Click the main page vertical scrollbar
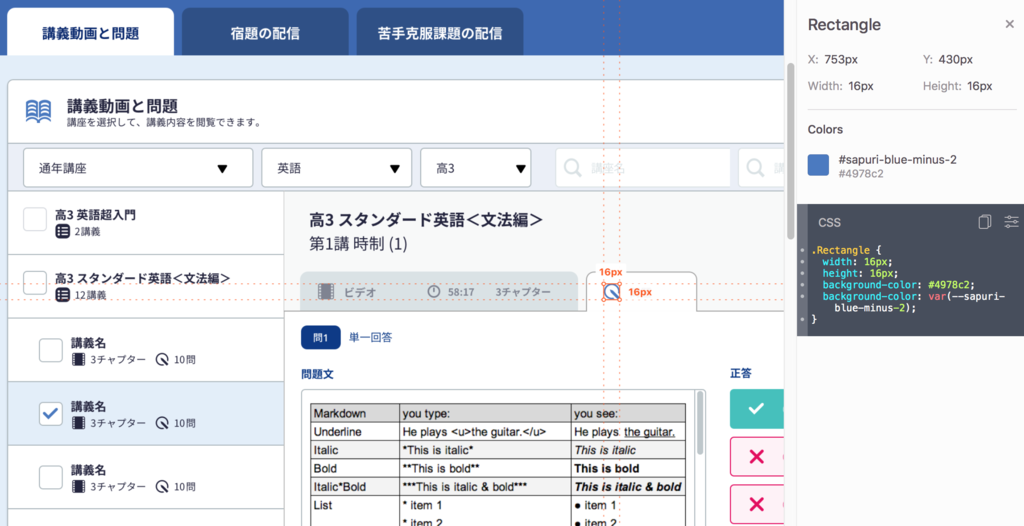Viewport: 1024px width, 526px height. 790,152
